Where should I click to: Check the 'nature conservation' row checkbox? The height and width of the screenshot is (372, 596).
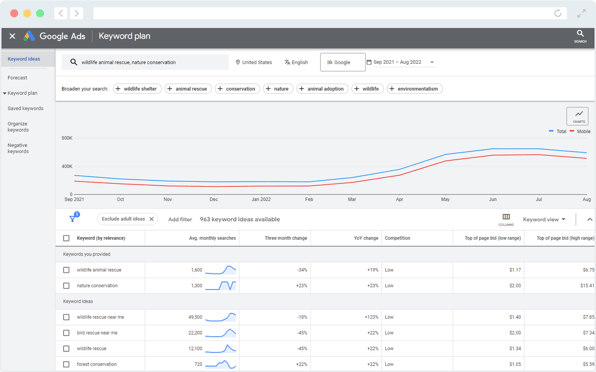tap(66, 285)
